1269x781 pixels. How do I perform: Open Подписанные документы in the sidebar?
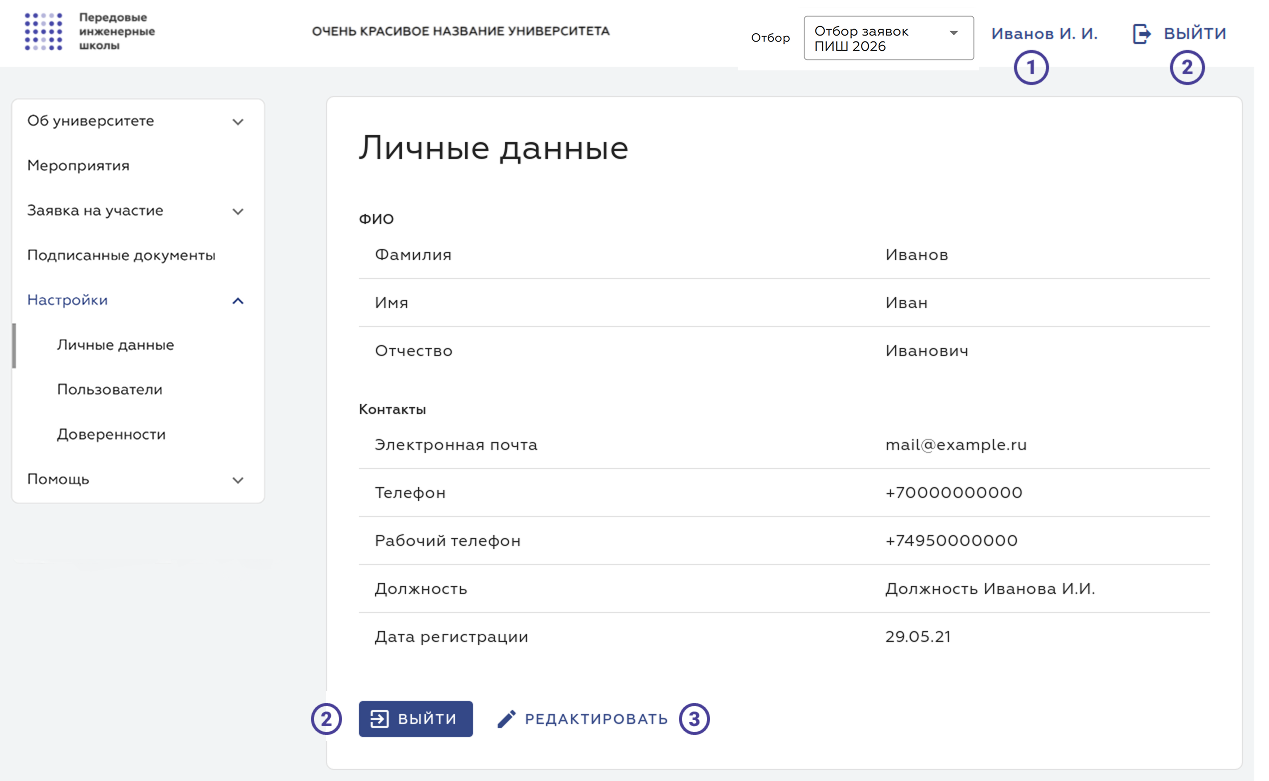click(121, 256)
